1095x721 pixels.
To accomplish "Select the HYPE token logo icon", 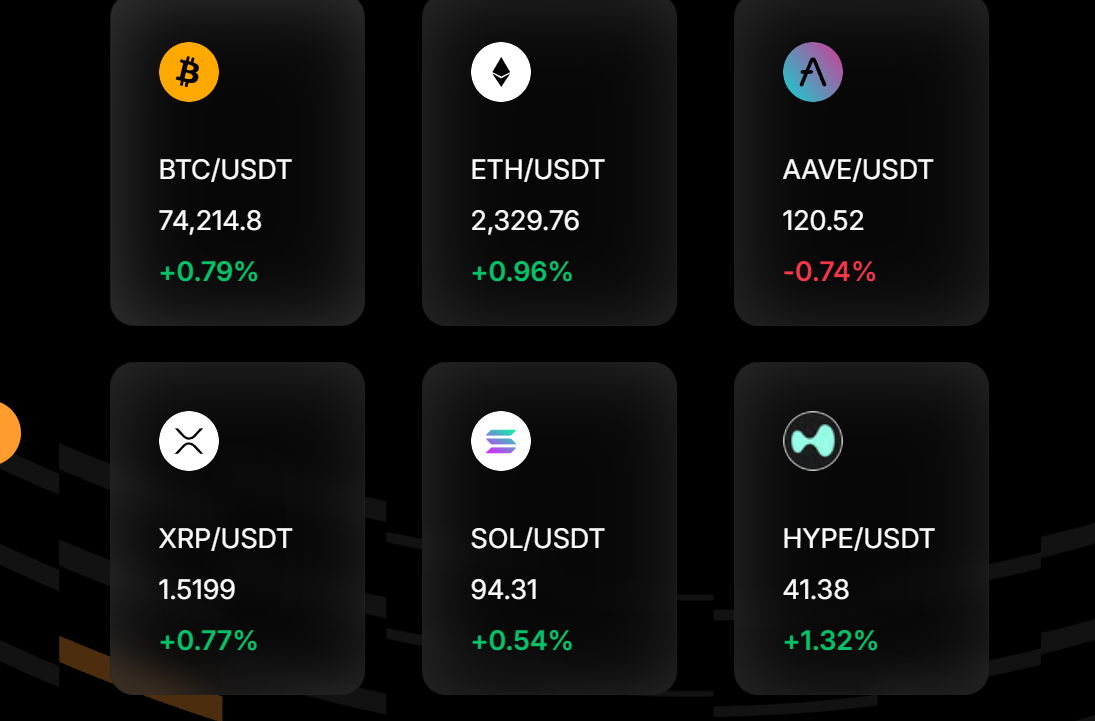I will [812, 440].
